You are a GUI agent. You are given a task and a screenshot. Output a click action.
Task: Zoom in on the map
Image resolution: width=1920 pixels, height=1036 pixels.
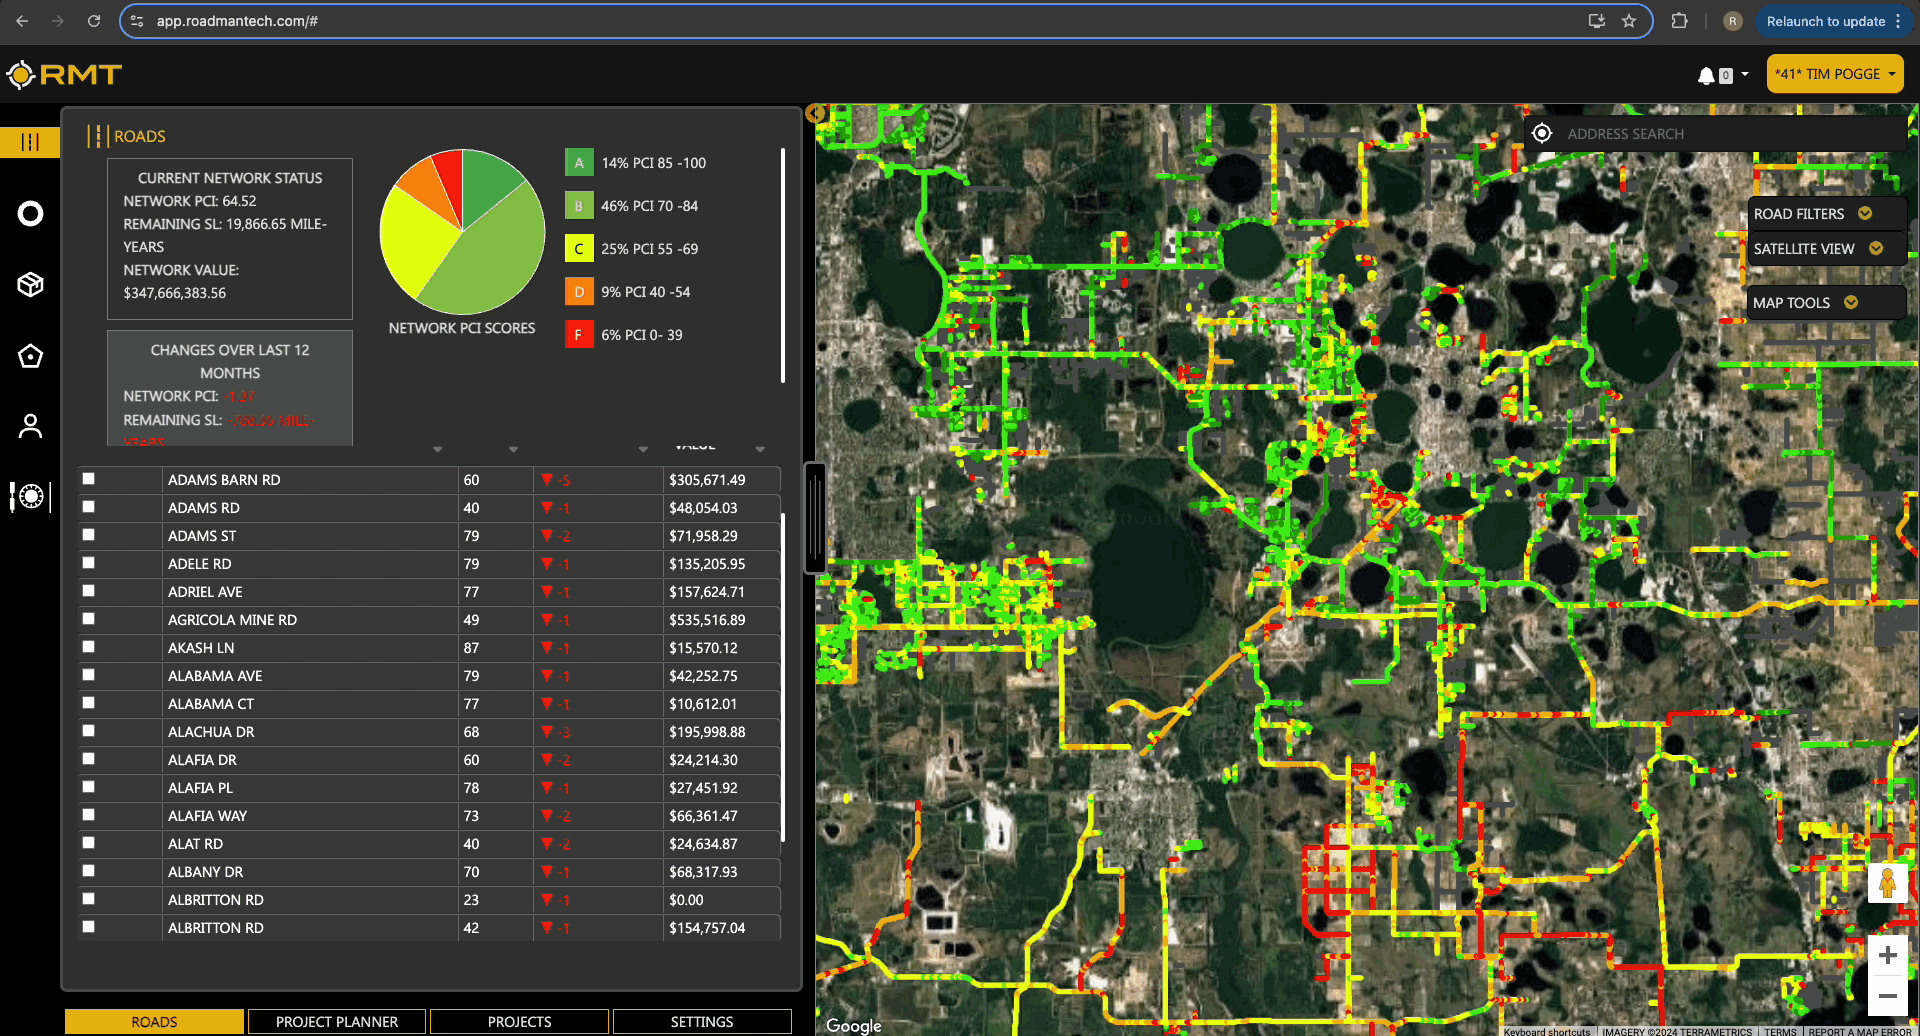1887,955
